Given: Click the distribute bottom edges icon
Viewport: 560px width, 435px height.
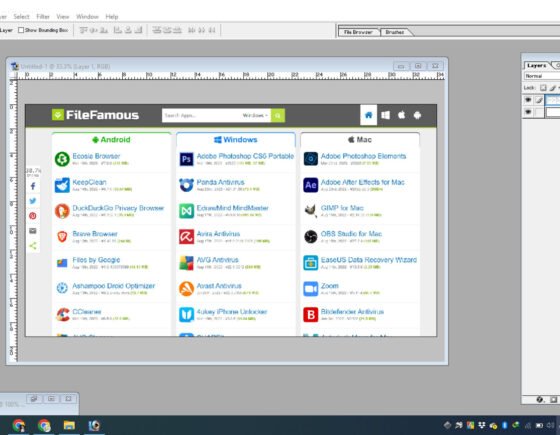Looking at the screenshot, I should click(177, 30).
